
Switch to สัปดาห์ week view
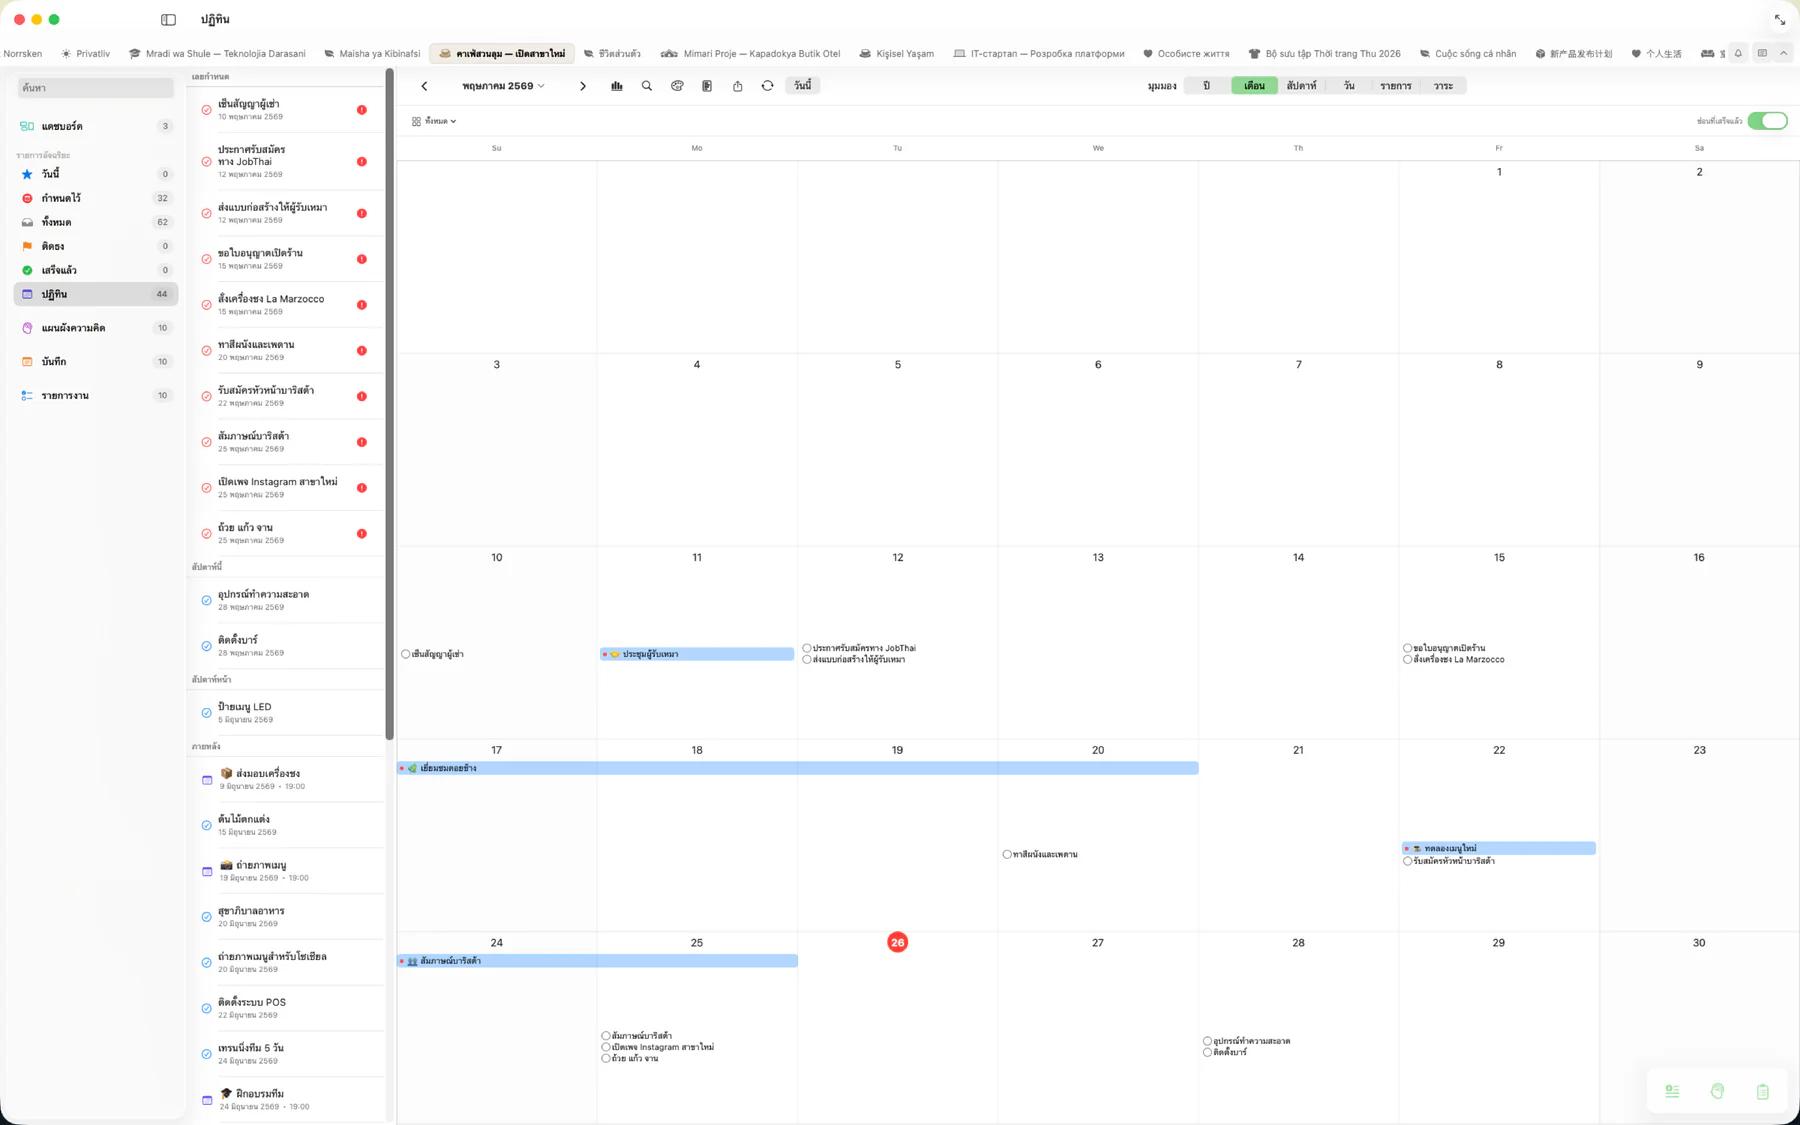pyautogui.click(x=1301, y=86)
